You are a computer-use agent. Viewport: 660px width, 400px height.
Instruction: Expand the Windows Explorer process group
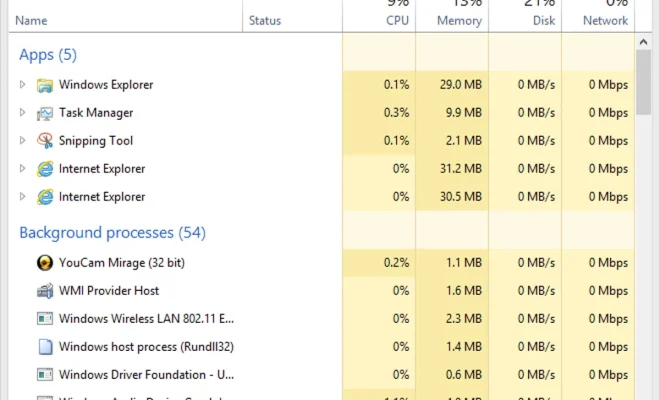coord(23,85)
